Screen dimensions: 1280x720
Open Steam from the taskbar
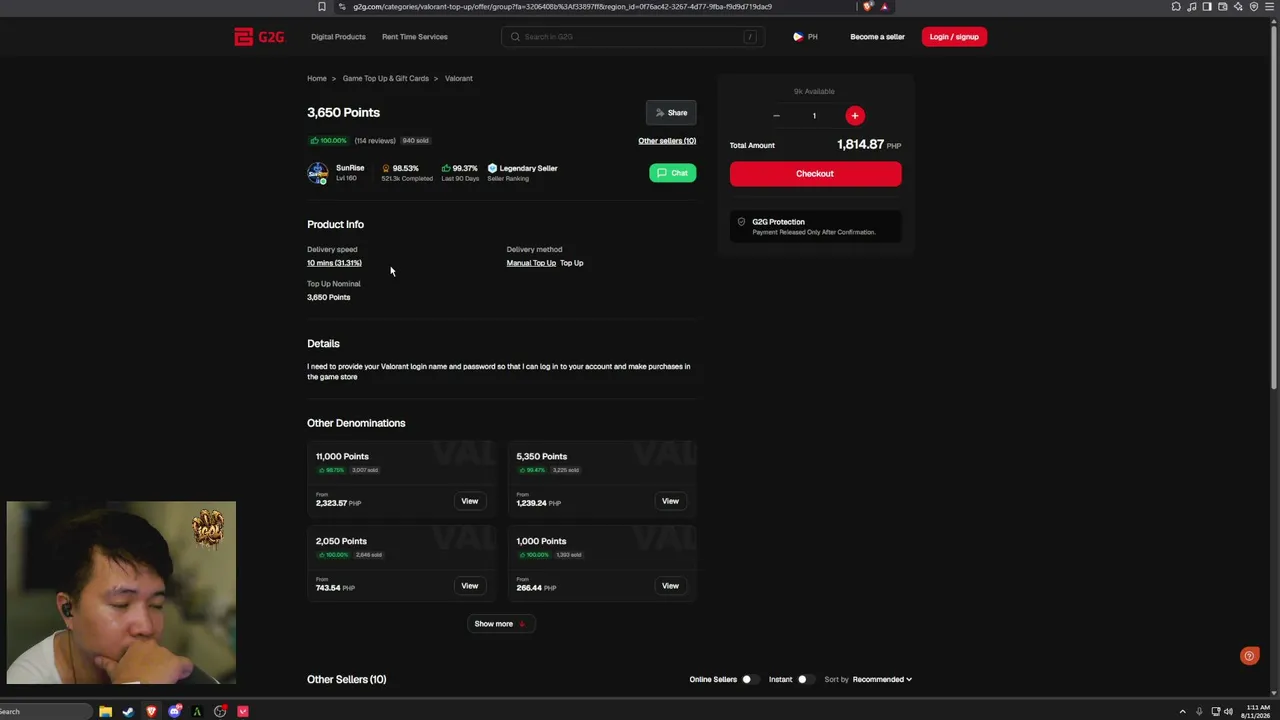pyautogui.click(x=128, y=712)
